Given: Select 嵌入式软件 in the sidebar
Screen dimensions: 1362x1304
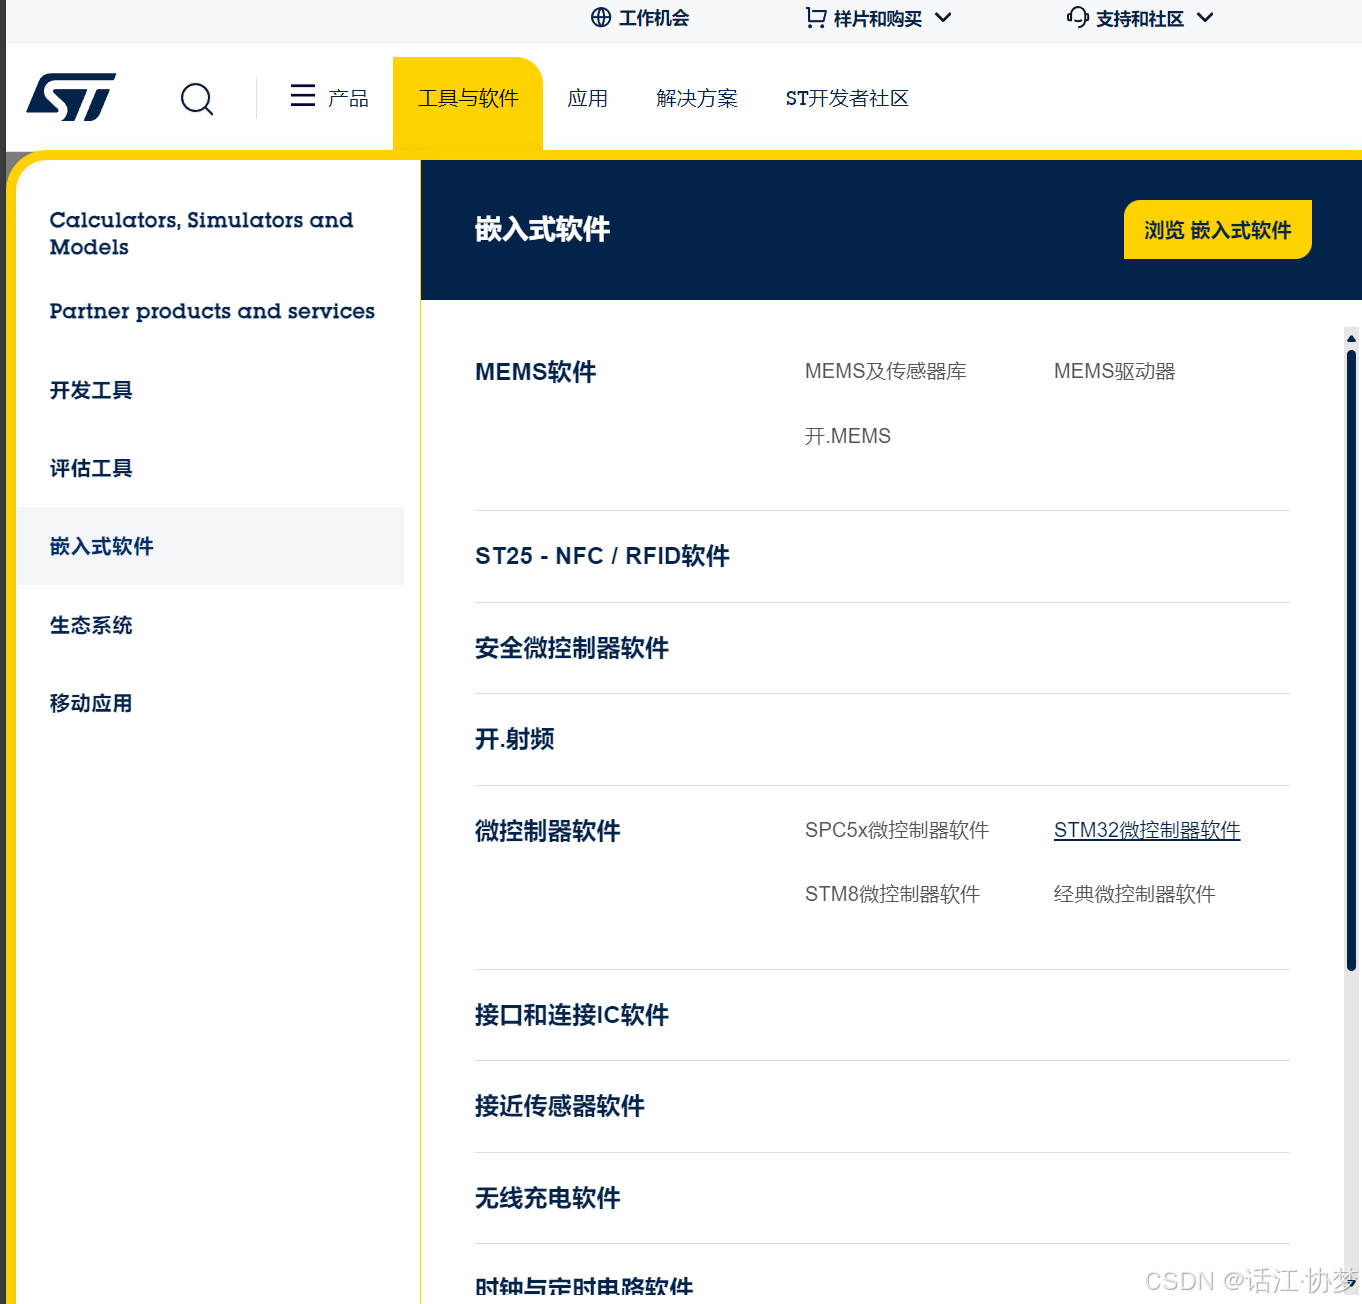Looking at the screenshot, I should pos(210,546).
